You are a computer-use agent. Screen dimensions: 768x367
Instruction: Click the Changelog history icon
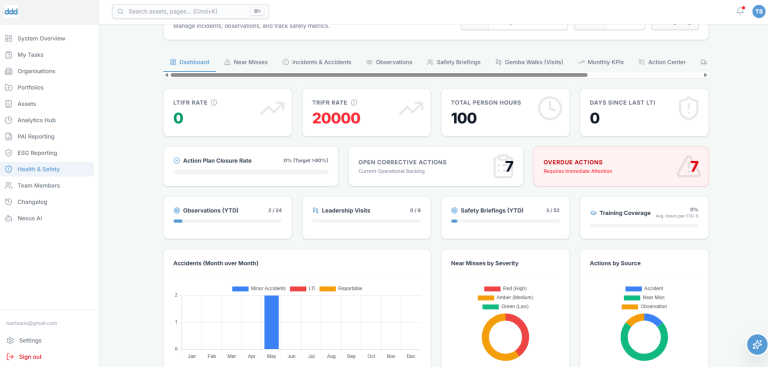pyautogui.click(x=8, y=202)
